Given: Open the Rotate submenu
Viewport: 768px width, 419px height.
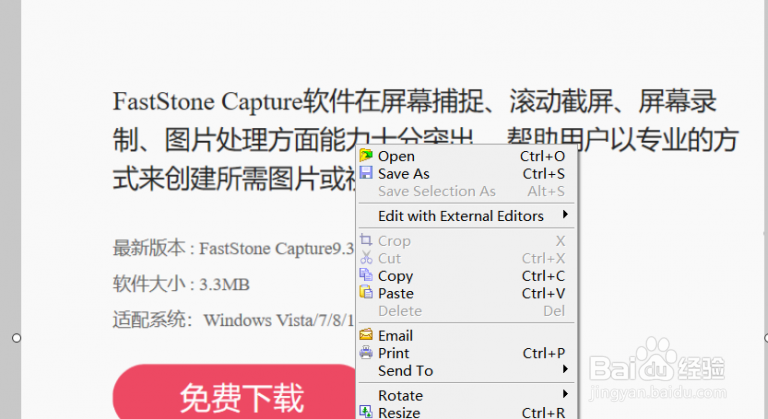Looking at the screenshot, I should [x=466, y=395].
